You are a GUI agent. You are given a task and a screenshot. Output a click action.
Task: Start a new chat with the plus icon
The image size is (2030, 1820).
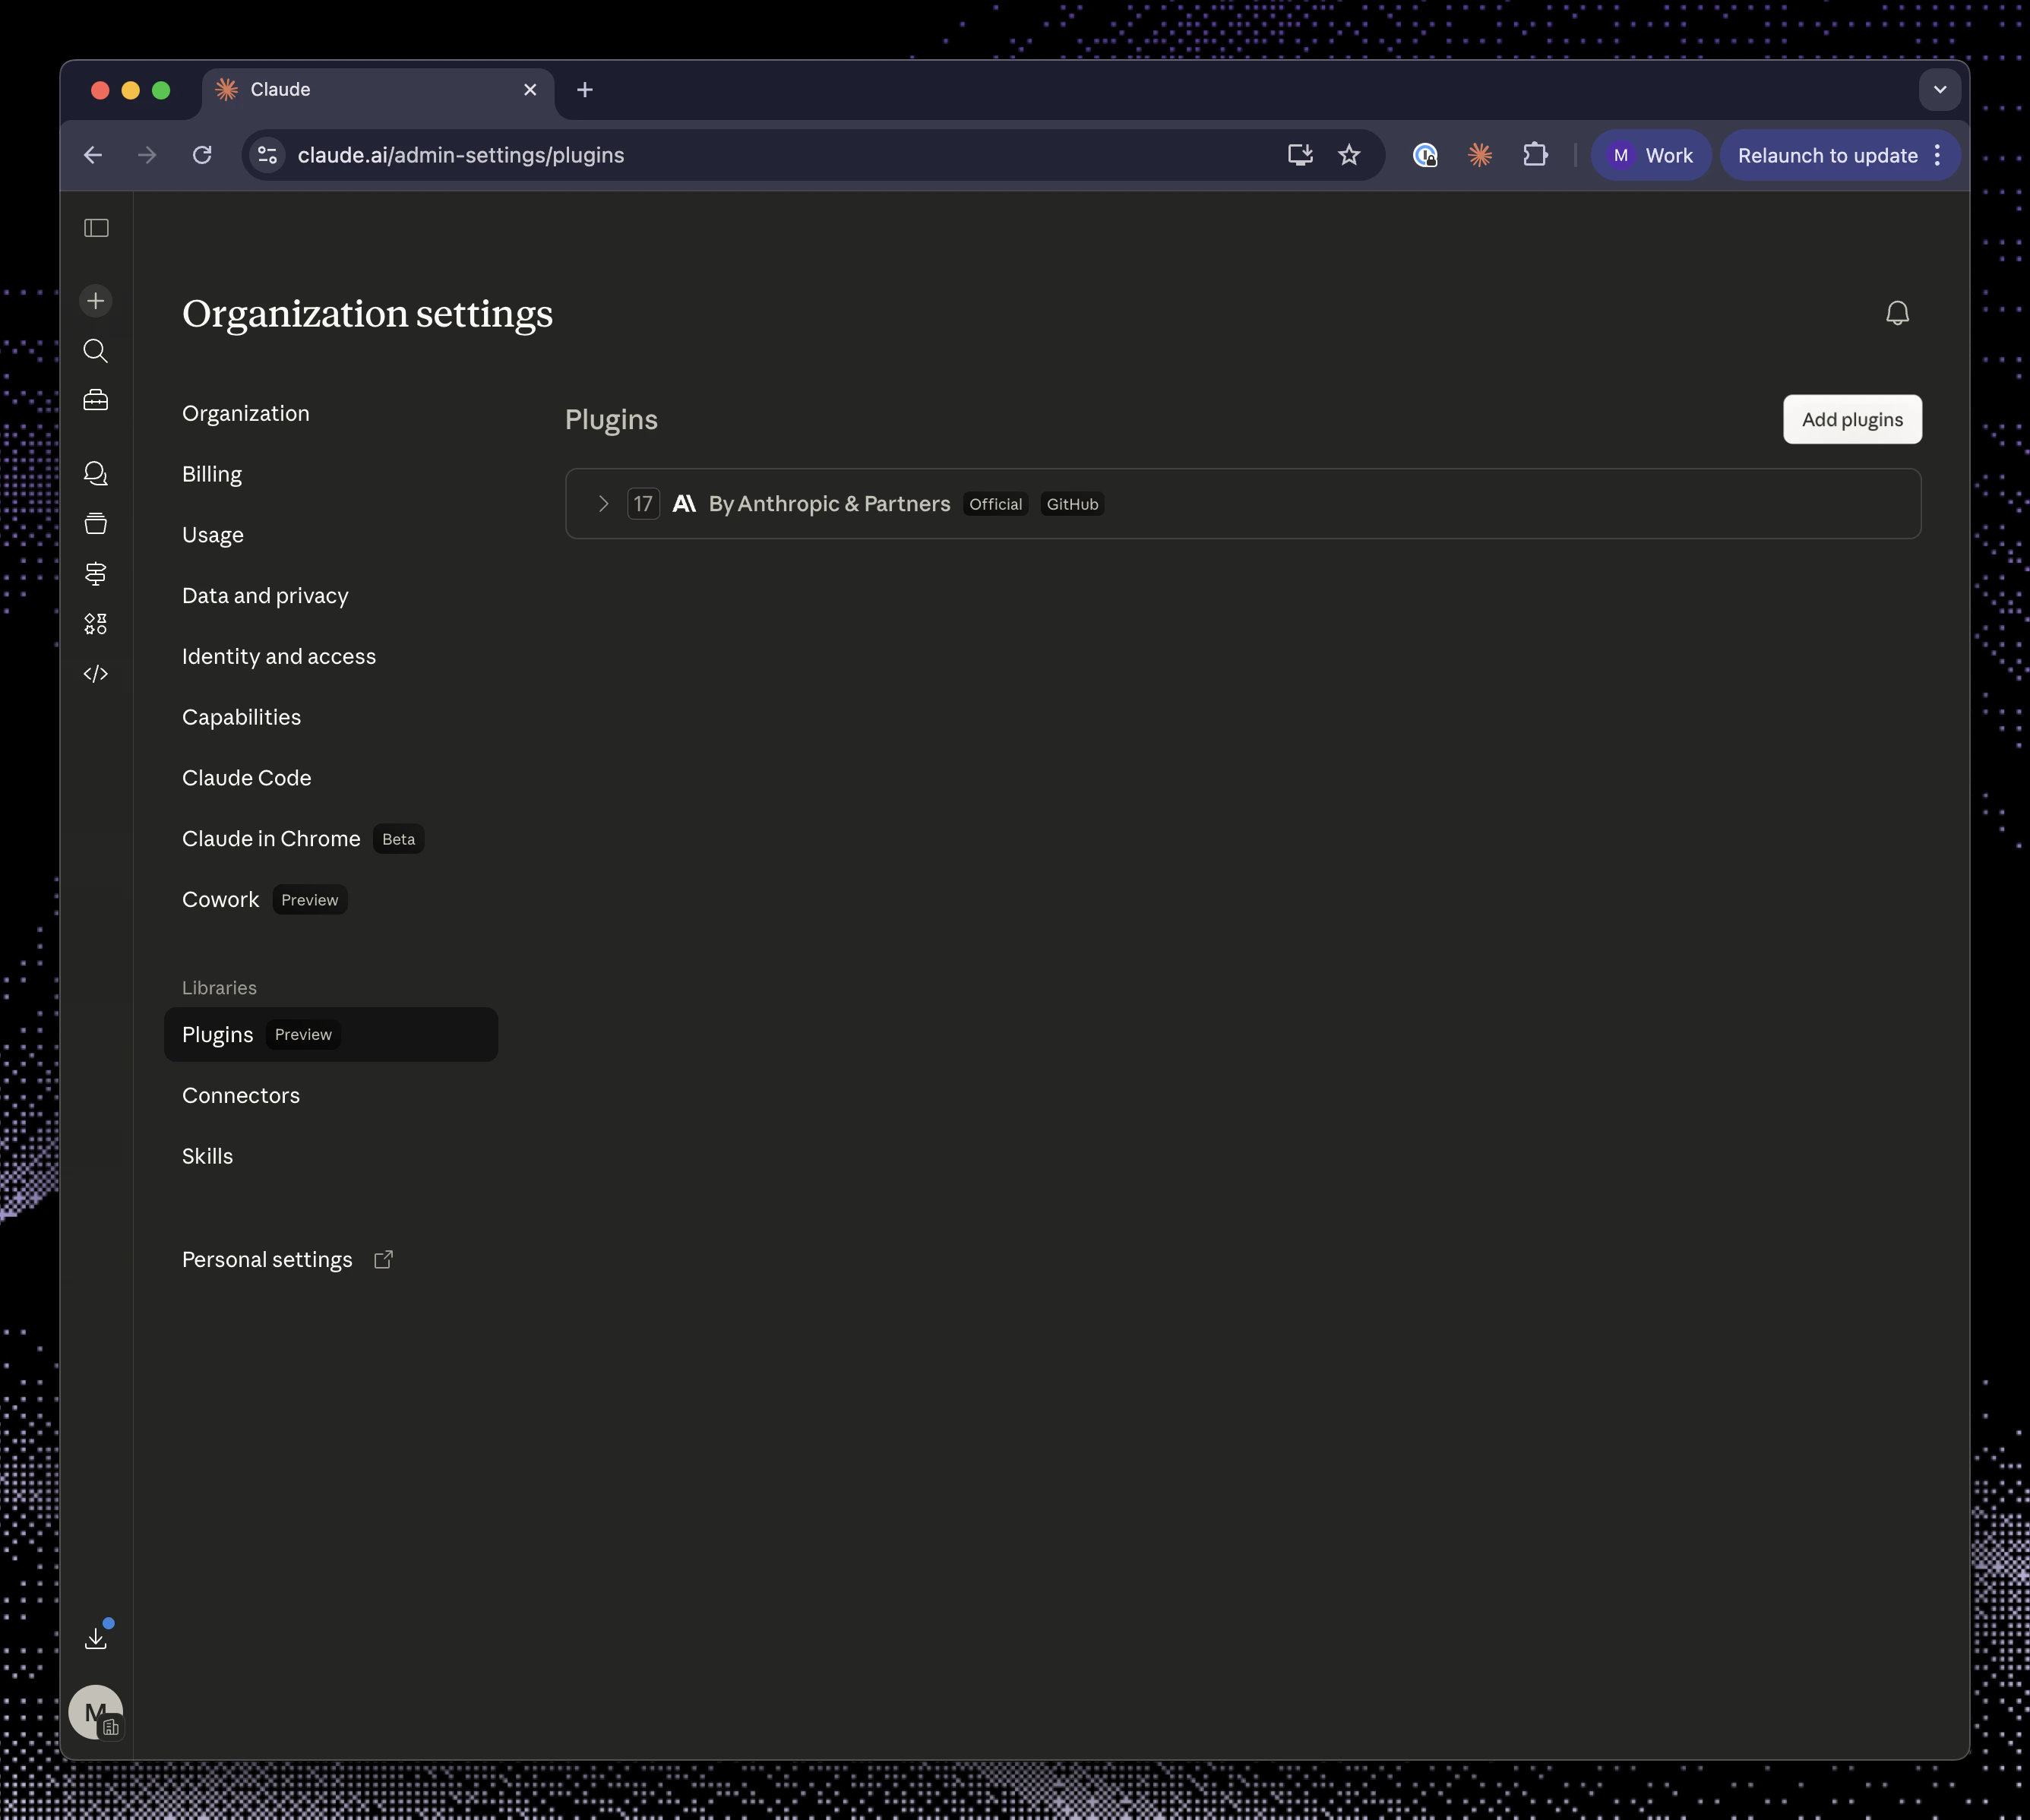(x=95, y=300)
